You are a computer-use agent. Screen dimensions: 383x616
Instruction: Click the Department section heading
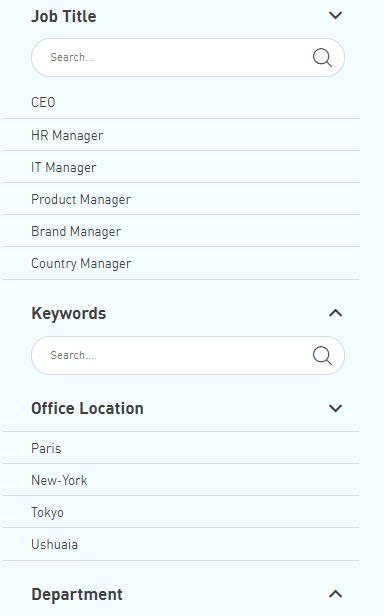pyautogui.click(x=77, y=594)
